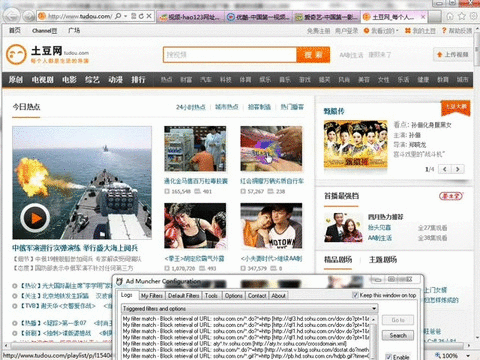Toggle Keep this window on top checkbox
Screen dimensions: 480x360
355,295
